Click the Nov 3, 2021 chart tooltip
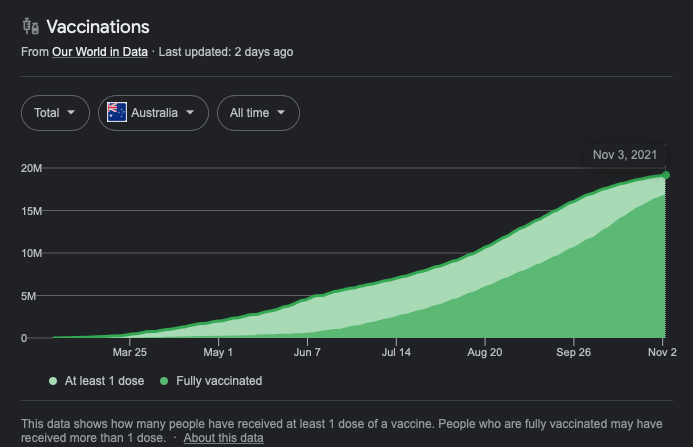 coord(625,155)
